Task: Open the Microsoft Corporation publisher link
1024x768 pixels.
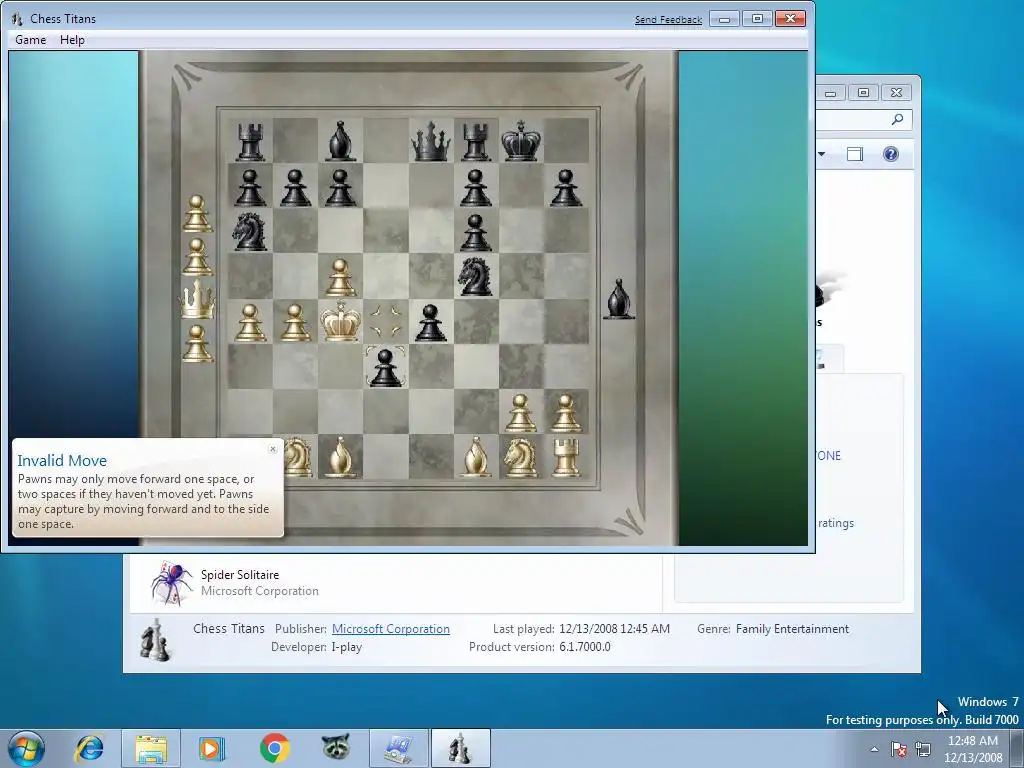Action: [x=391, y=629]
